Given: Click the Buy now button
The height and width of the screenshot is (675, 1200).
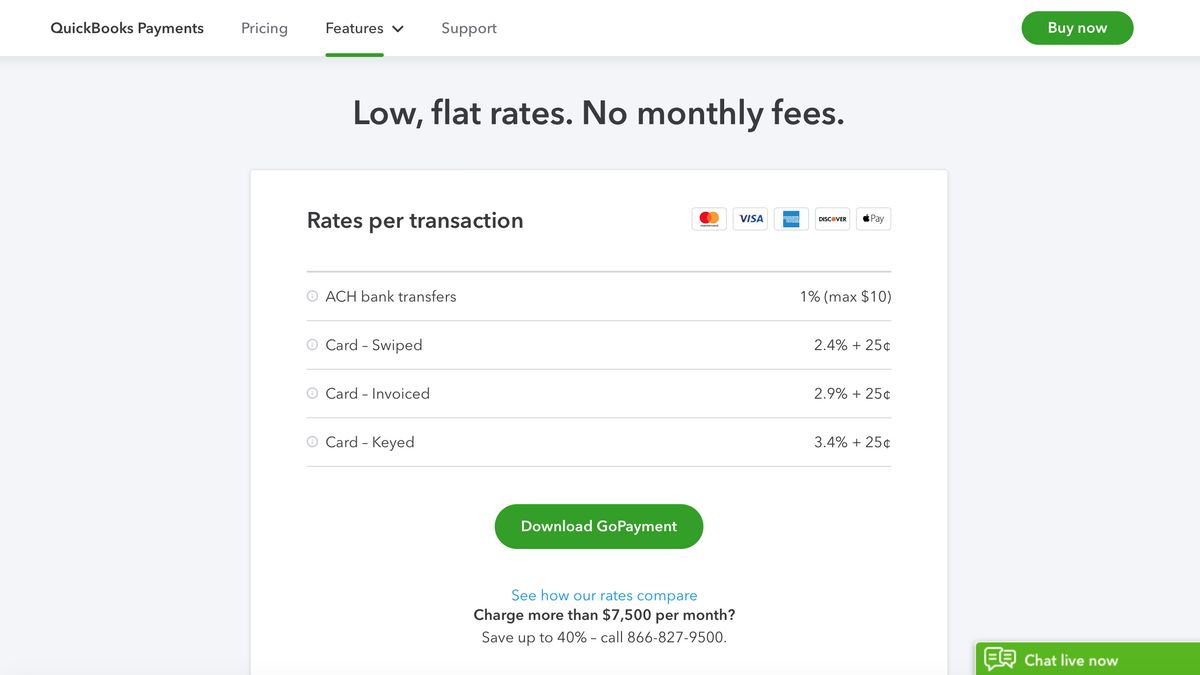Looking at the screenshot, I should pos(1077,28).
